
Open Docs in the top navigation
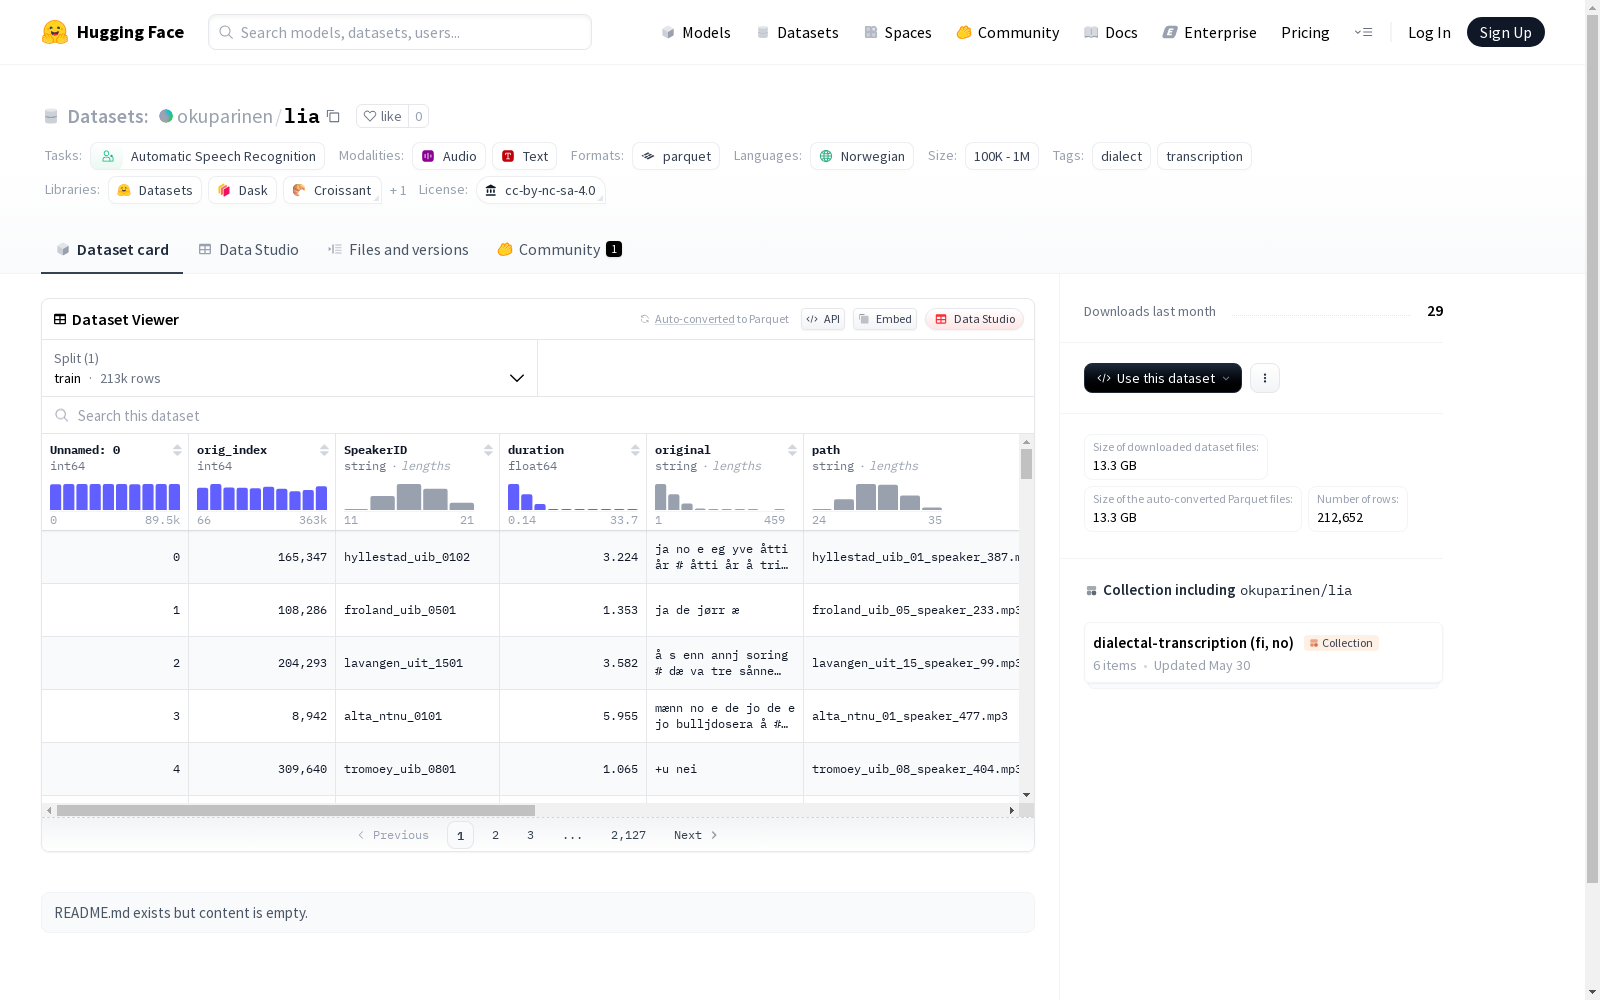tap(1111, 32)
